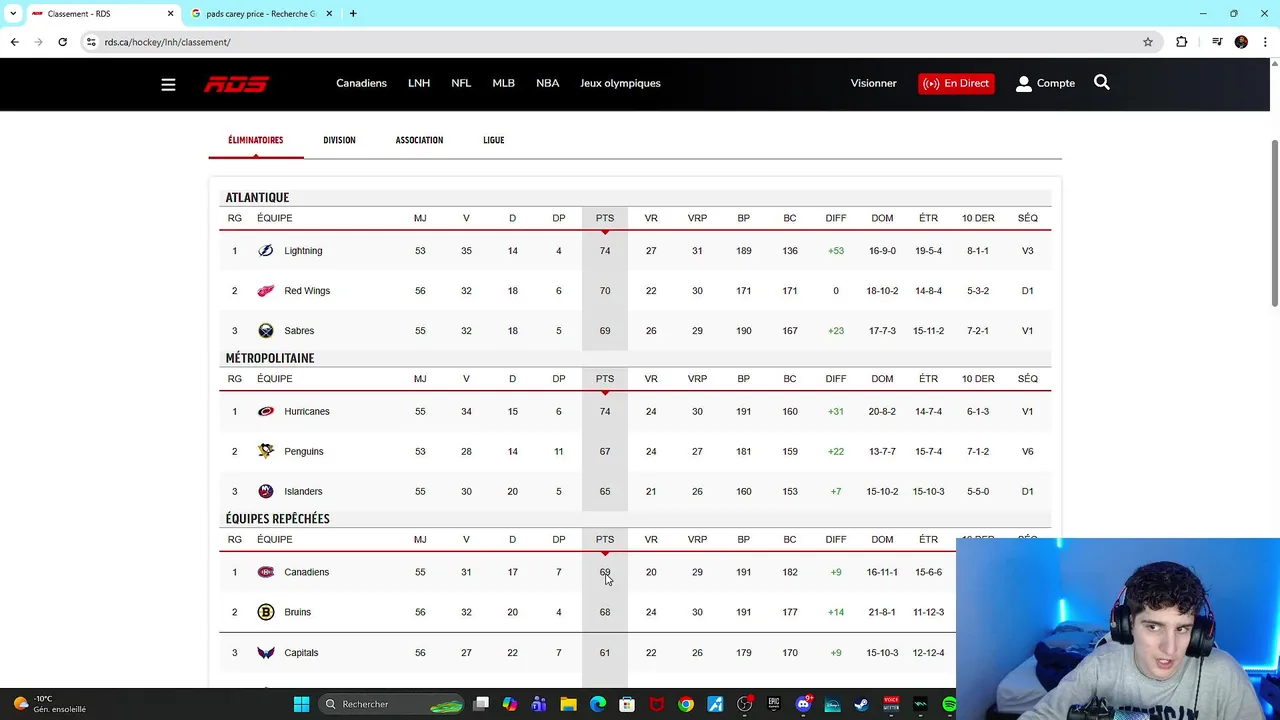Open the Lightning team name link

(x=303, y=251)
